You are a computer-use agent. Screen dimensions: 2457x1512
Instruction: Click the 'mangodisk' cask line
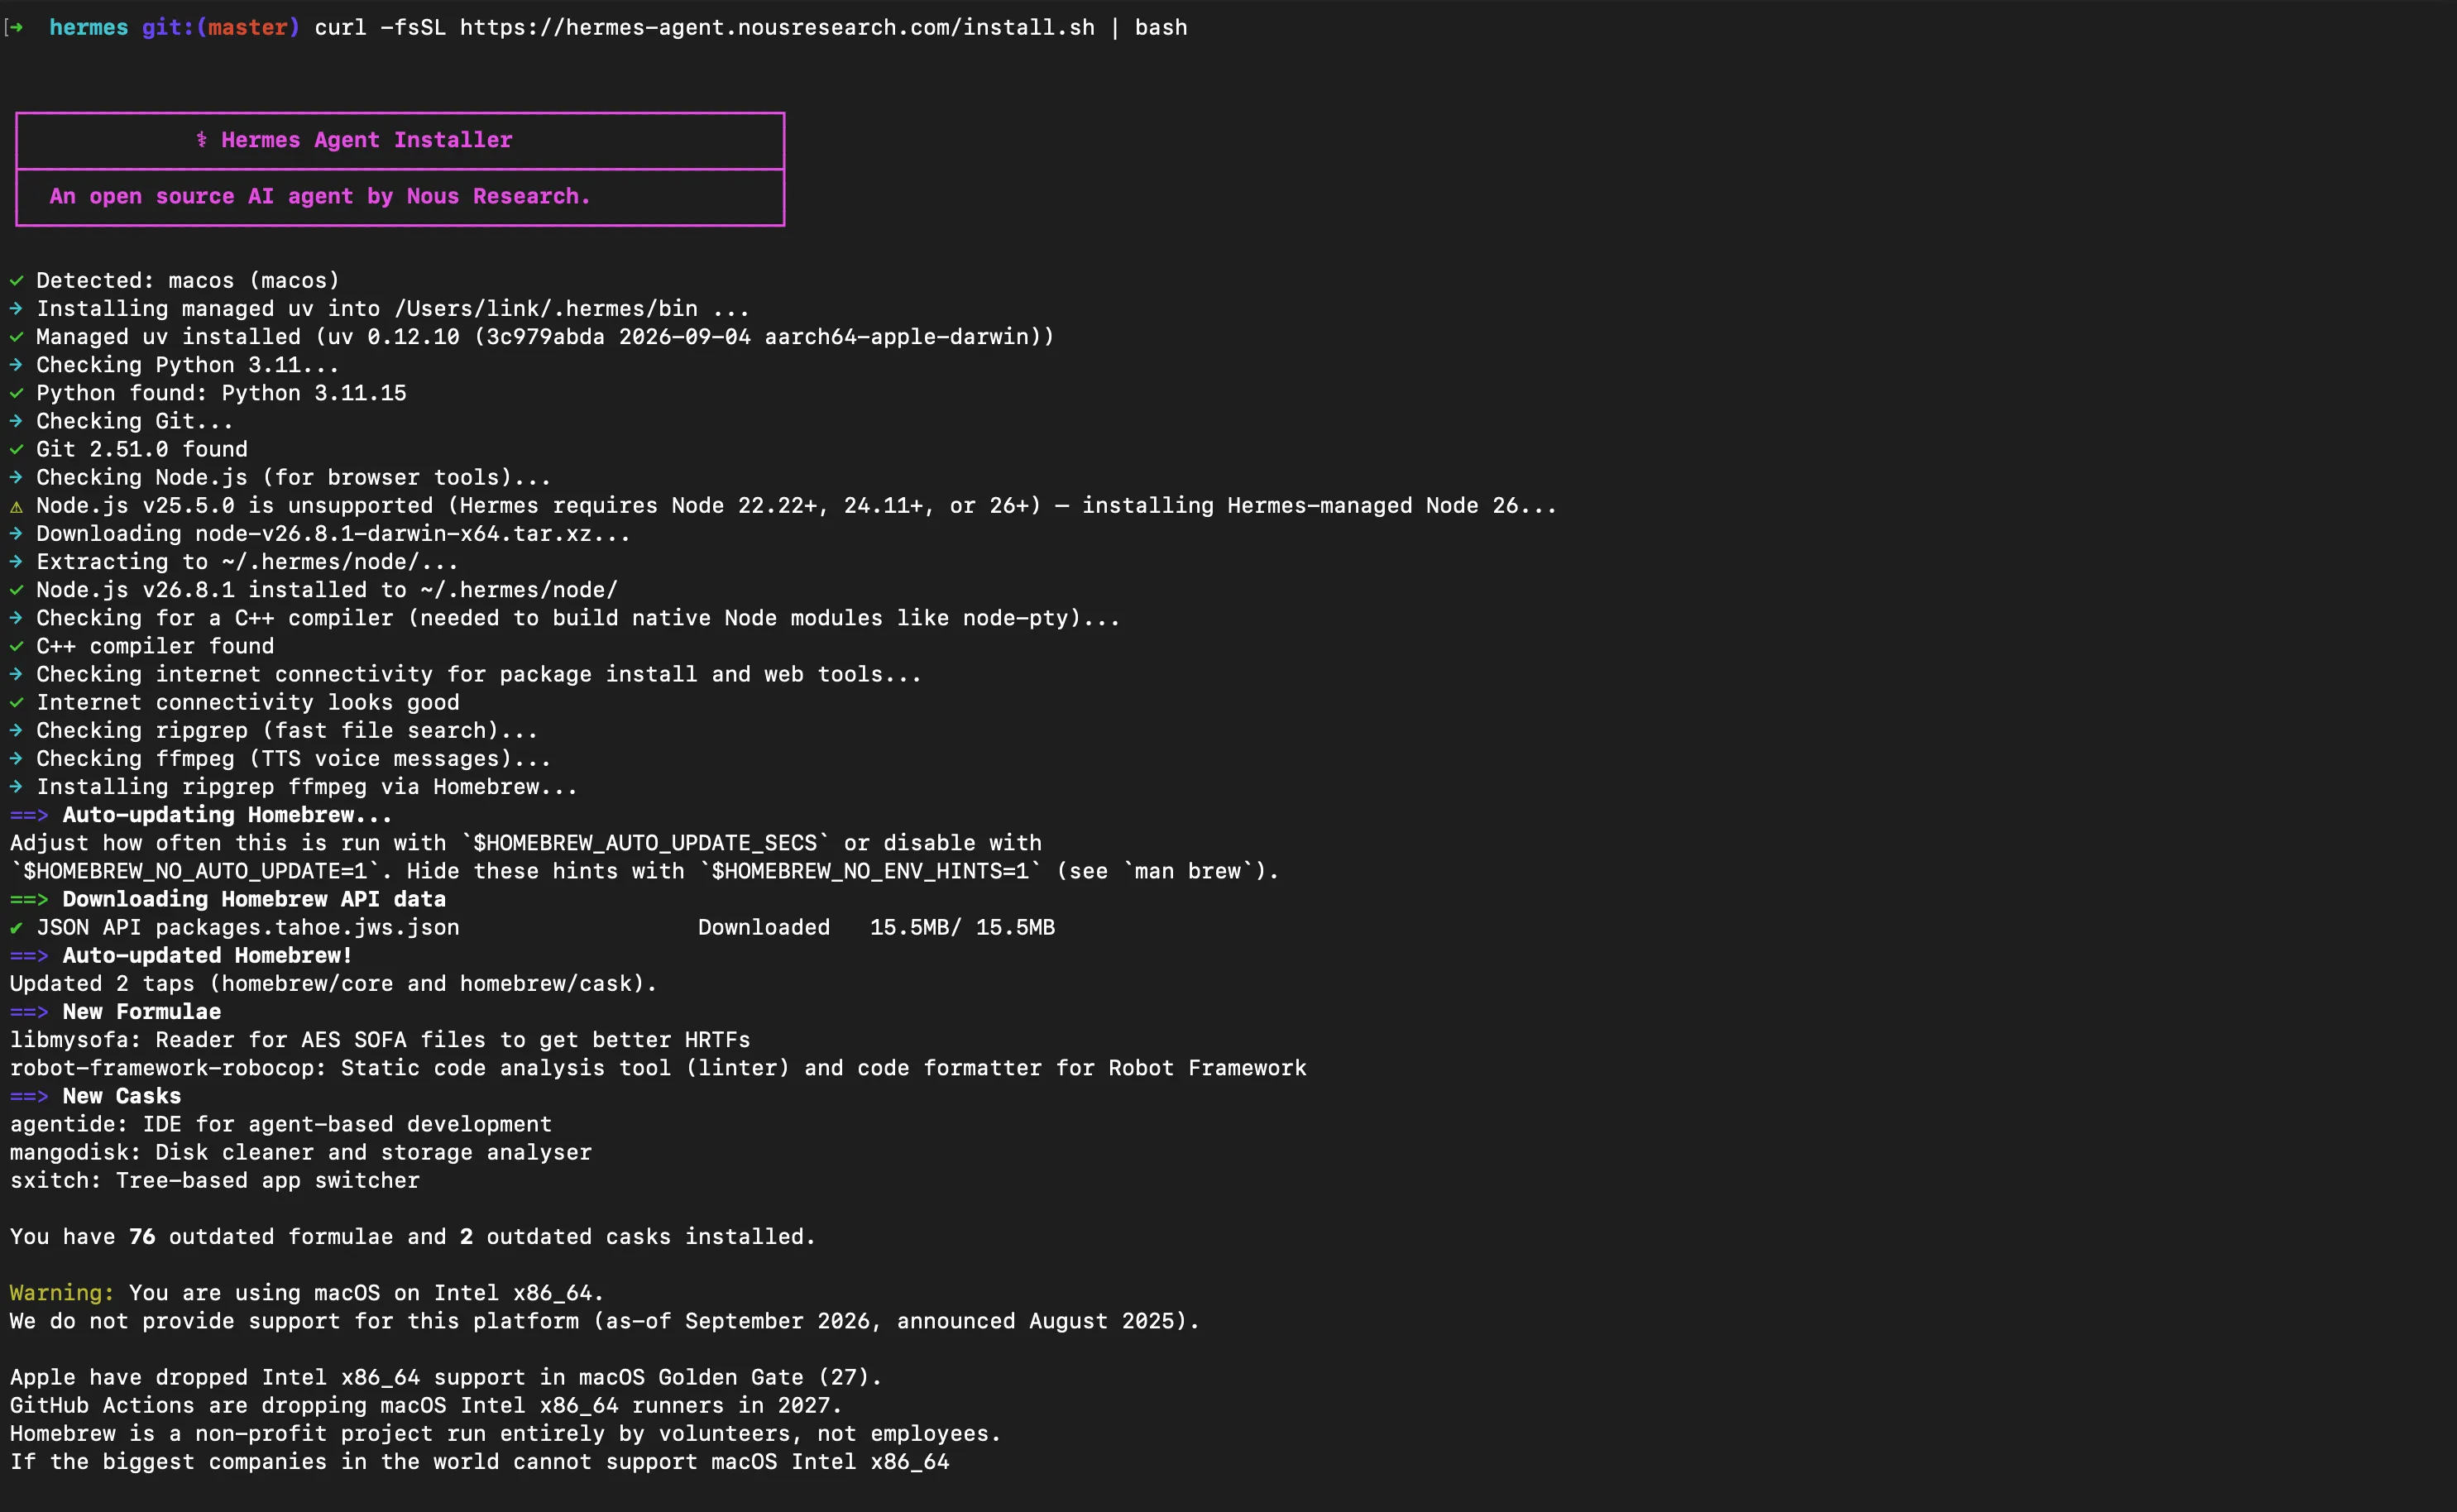[301, 1152]
